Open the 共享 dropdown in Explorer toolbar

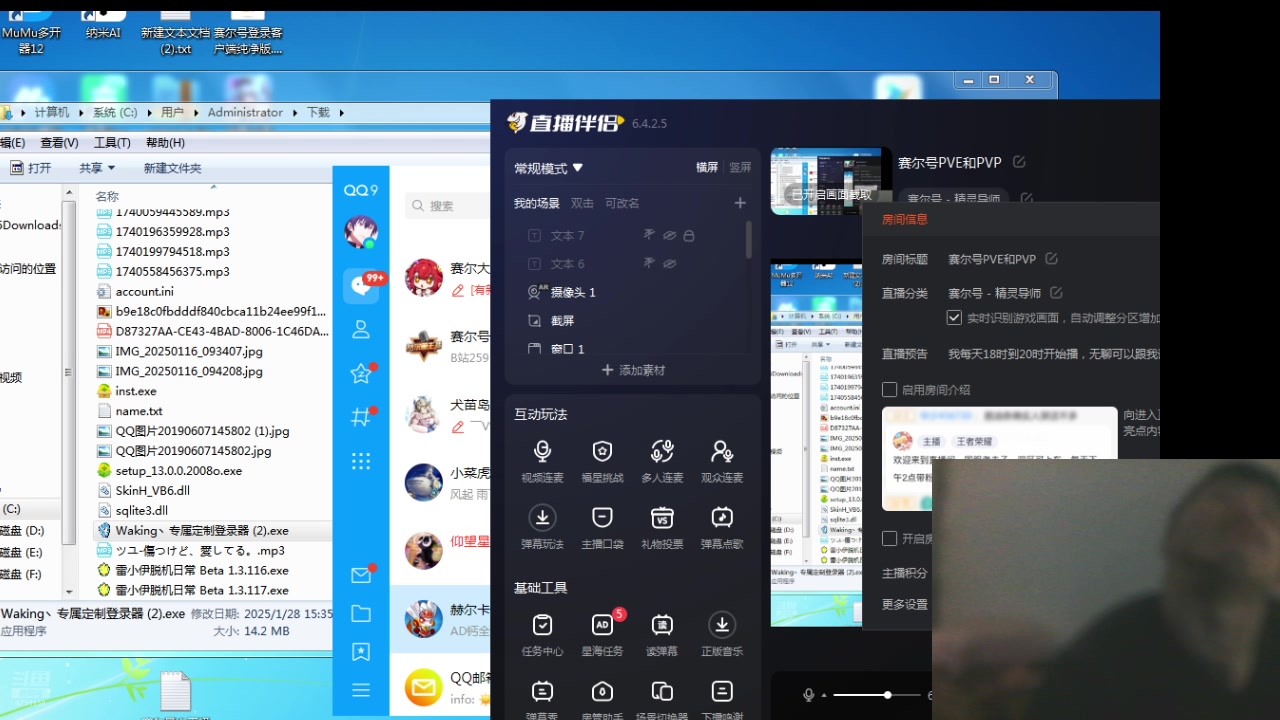[97, 168]
